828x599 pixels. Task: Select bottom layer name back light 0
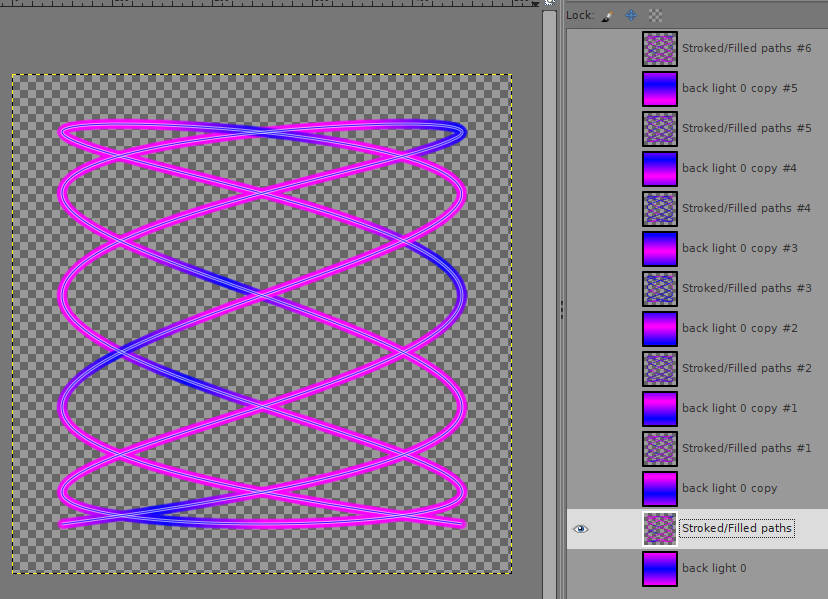point(714,568)
